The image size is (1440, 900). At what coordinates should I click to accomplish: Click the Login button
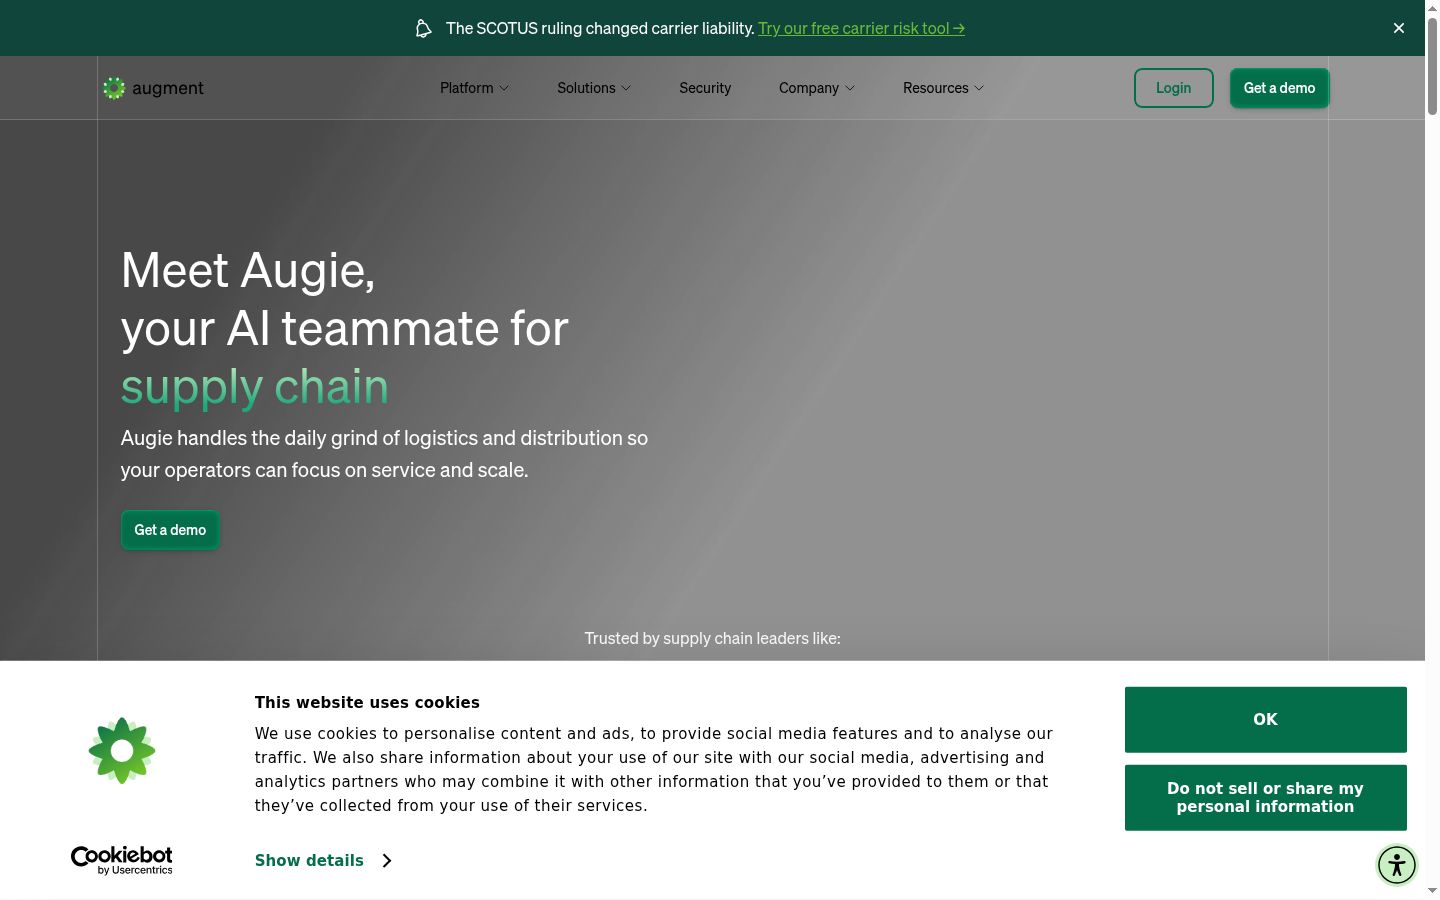pyautogui.click(x=1173, y=88)
